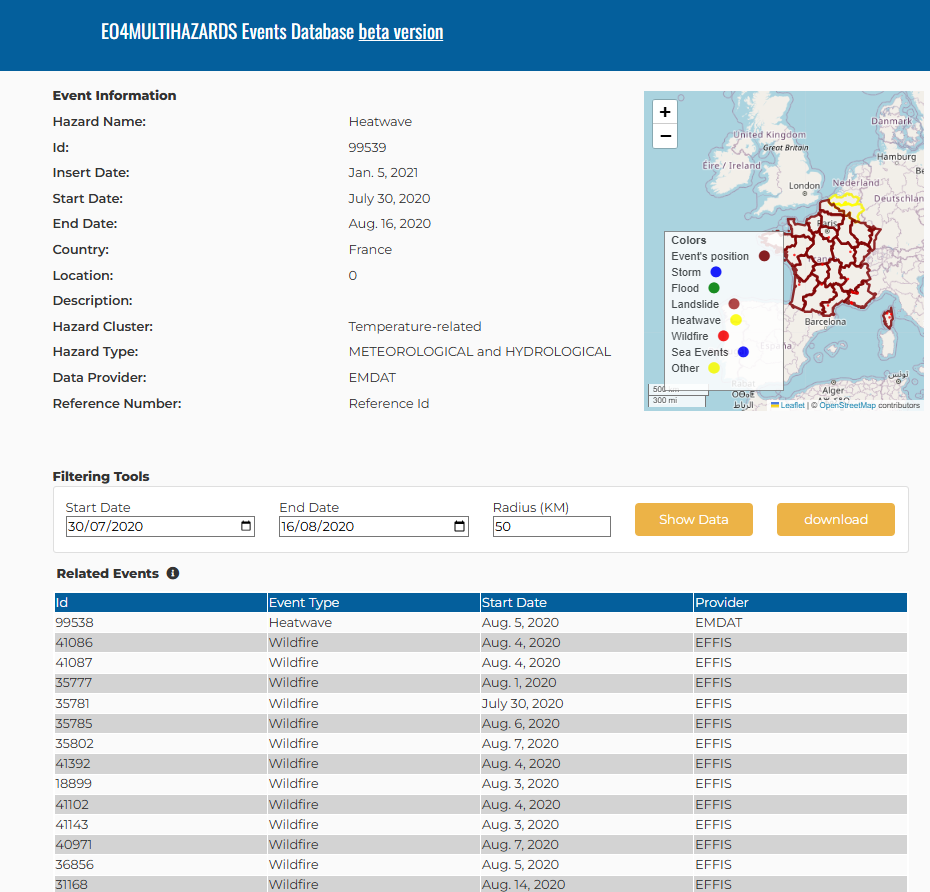Open the OpenStreetMap attribution link

pos(847,406)
